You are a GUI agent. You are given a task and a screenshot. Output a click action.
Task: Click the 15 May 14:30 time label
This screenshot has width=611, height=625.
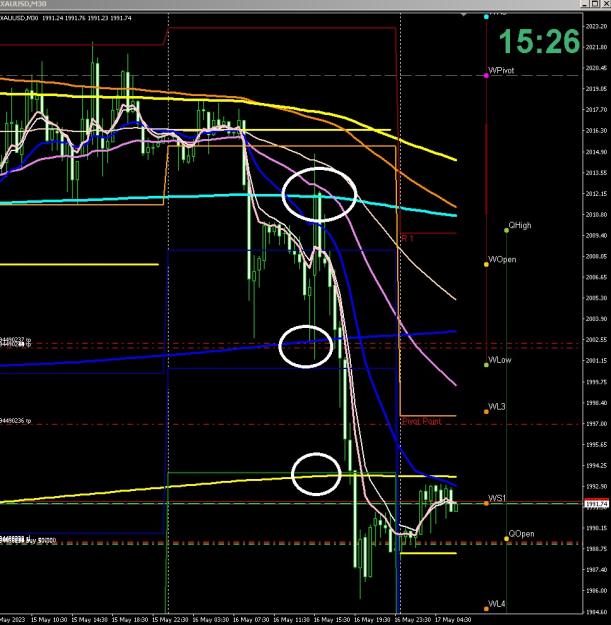click(89, 620)
